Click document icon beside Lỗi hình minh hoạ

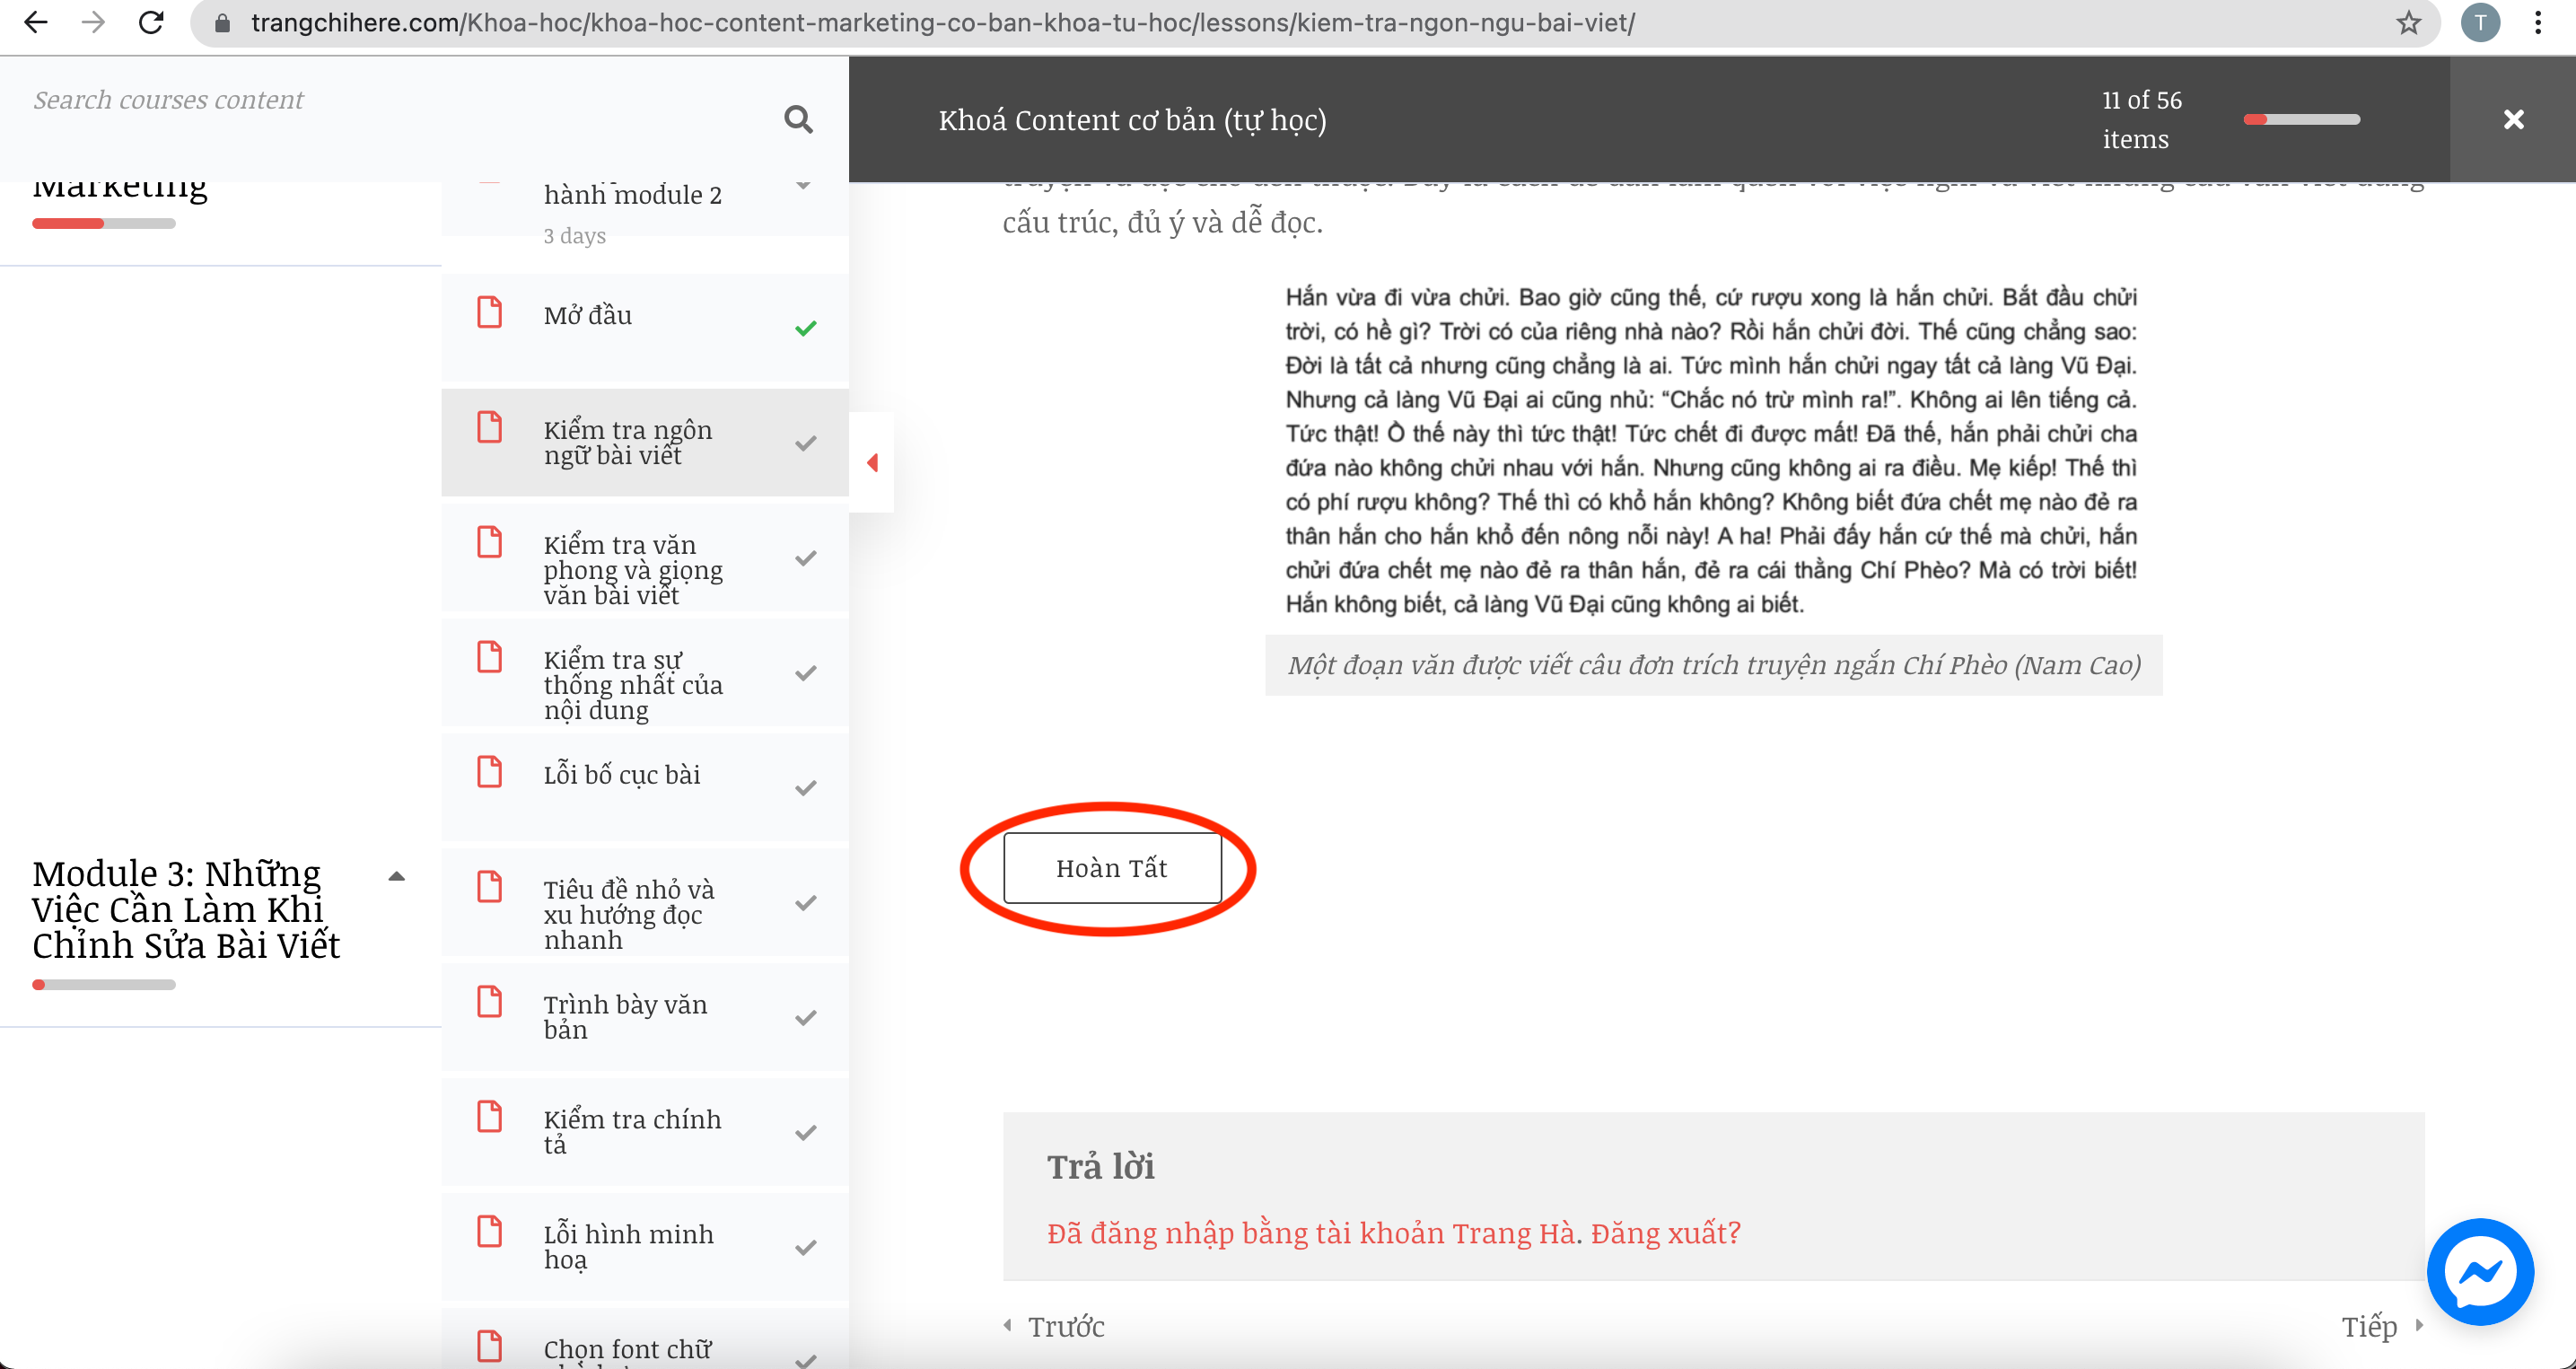tap(489, 1231)
